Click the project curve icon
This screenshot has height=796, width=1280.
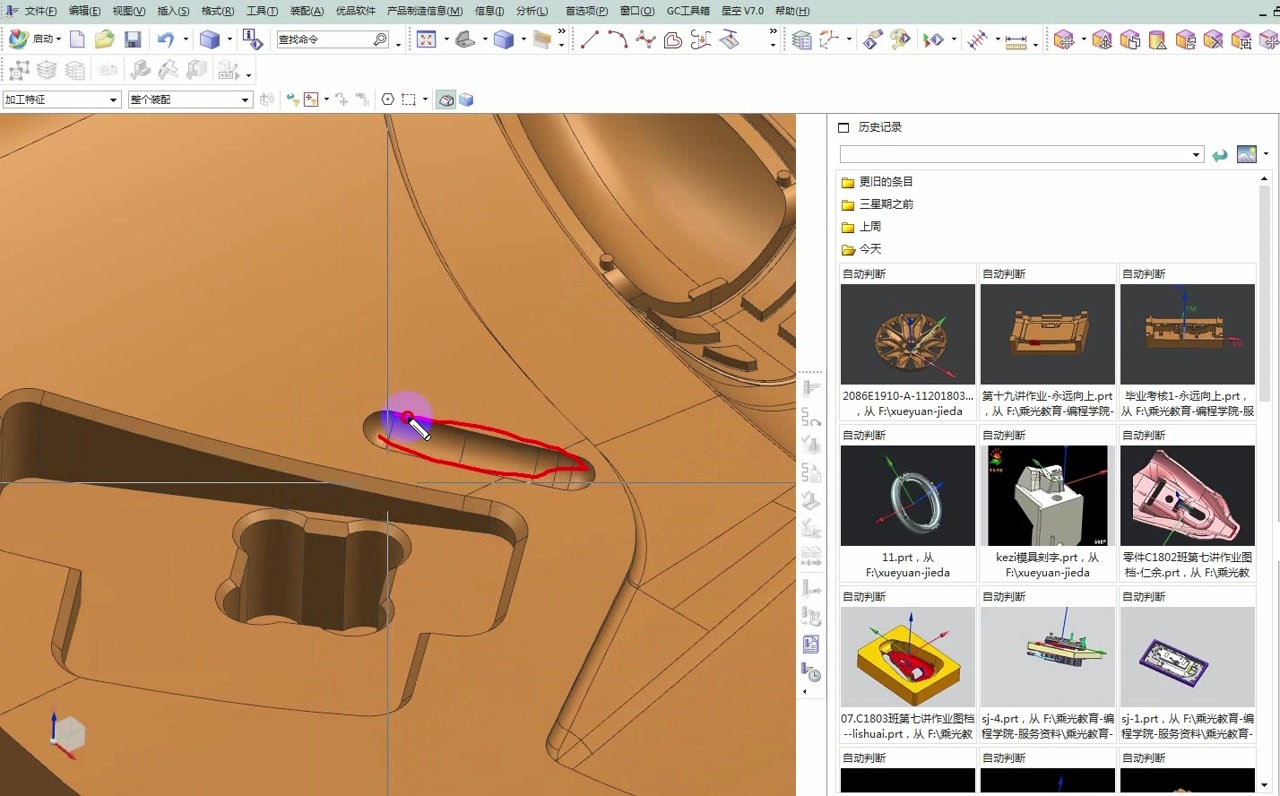coord(701,39)
